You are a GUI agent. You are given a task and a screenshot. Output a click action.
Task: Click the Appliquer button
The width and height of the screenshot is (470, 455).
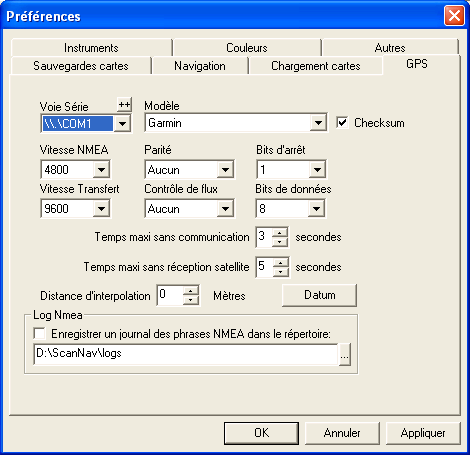click(423, 433)
